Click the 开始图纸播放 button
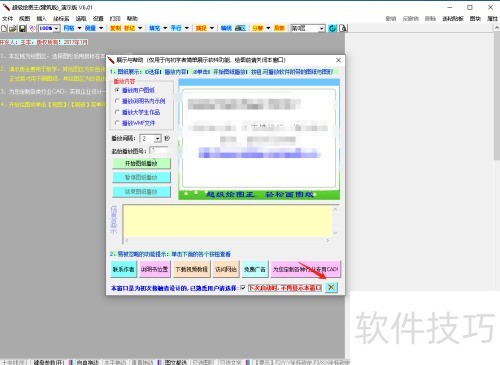The width and height of the screenshot is (500, 365). click(x=141, y=163)
